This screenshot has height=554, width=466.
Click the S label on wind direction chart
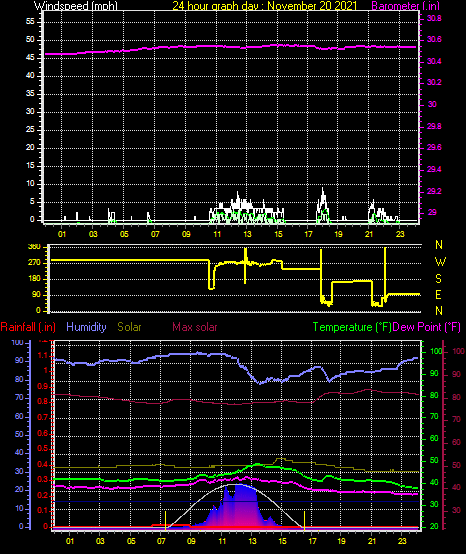pyautogui.click(x=438, y=278)
